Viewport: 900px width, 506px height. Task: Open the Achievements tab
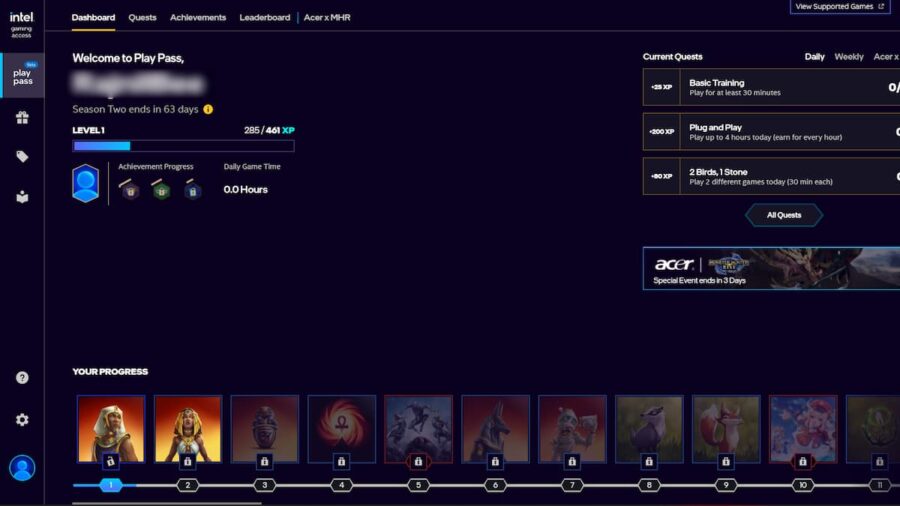click(198, 17)
